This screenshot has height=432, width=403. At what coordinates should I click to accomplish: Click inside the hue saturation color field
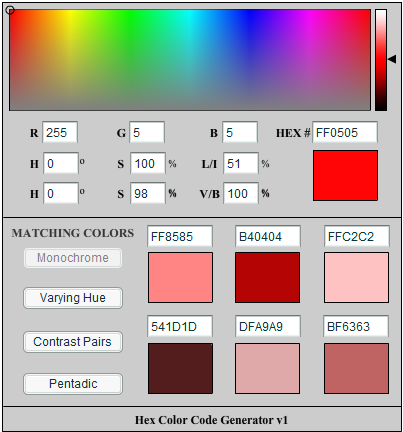tap(190, 60)
